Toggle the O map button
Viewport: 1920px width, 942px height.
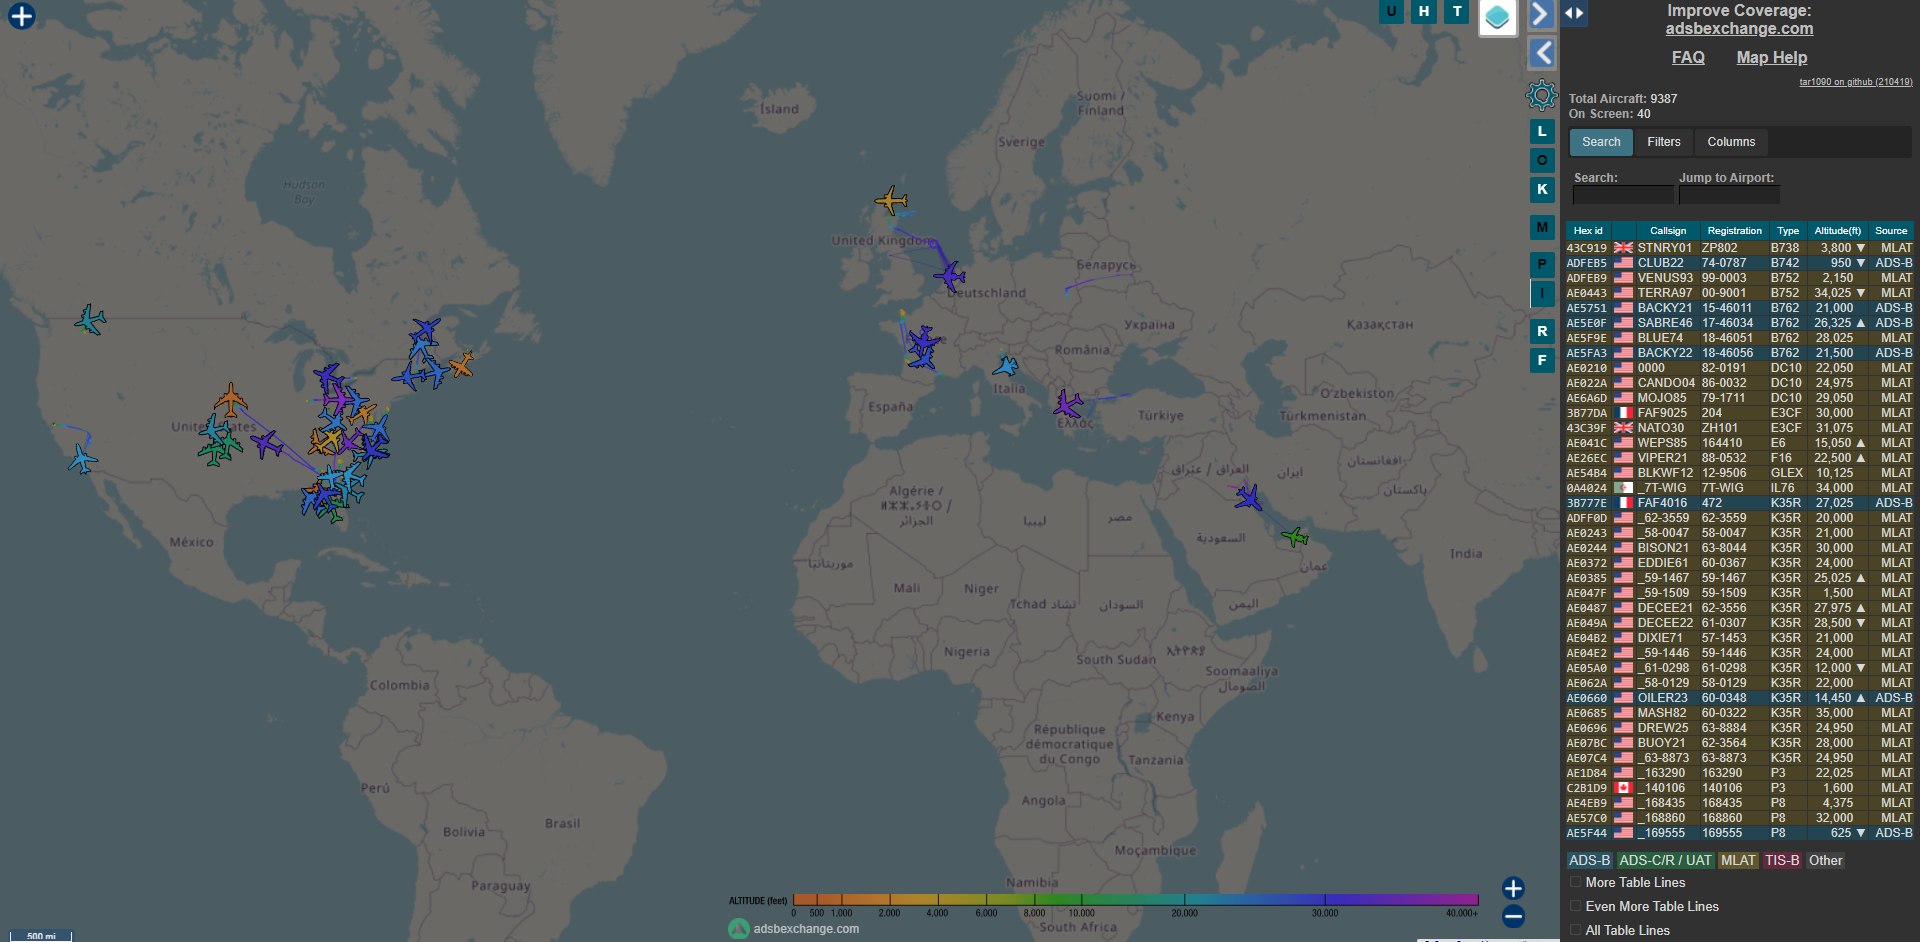(1542, 160)
